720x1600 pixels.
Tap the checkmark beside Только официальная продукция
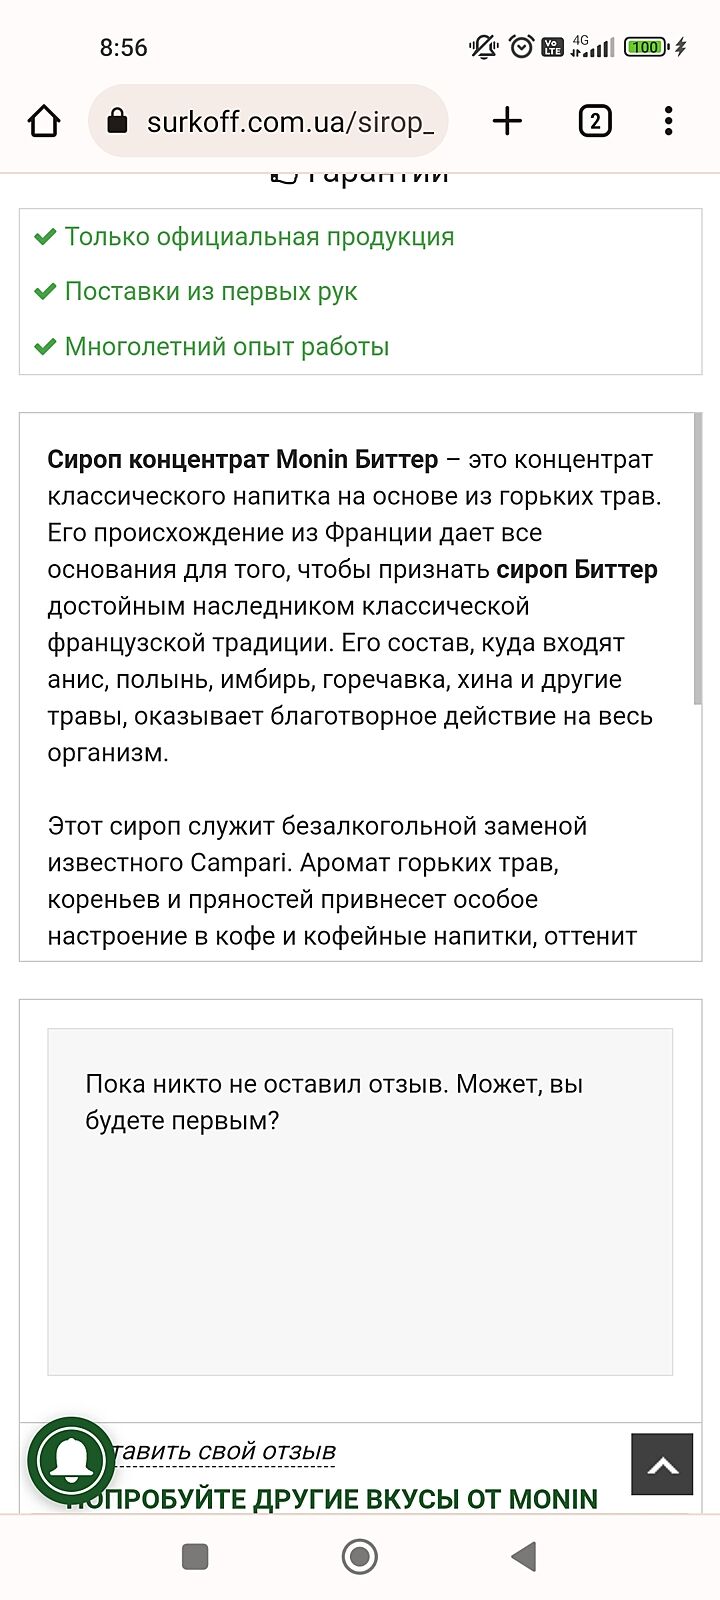[x=44, y=237]
